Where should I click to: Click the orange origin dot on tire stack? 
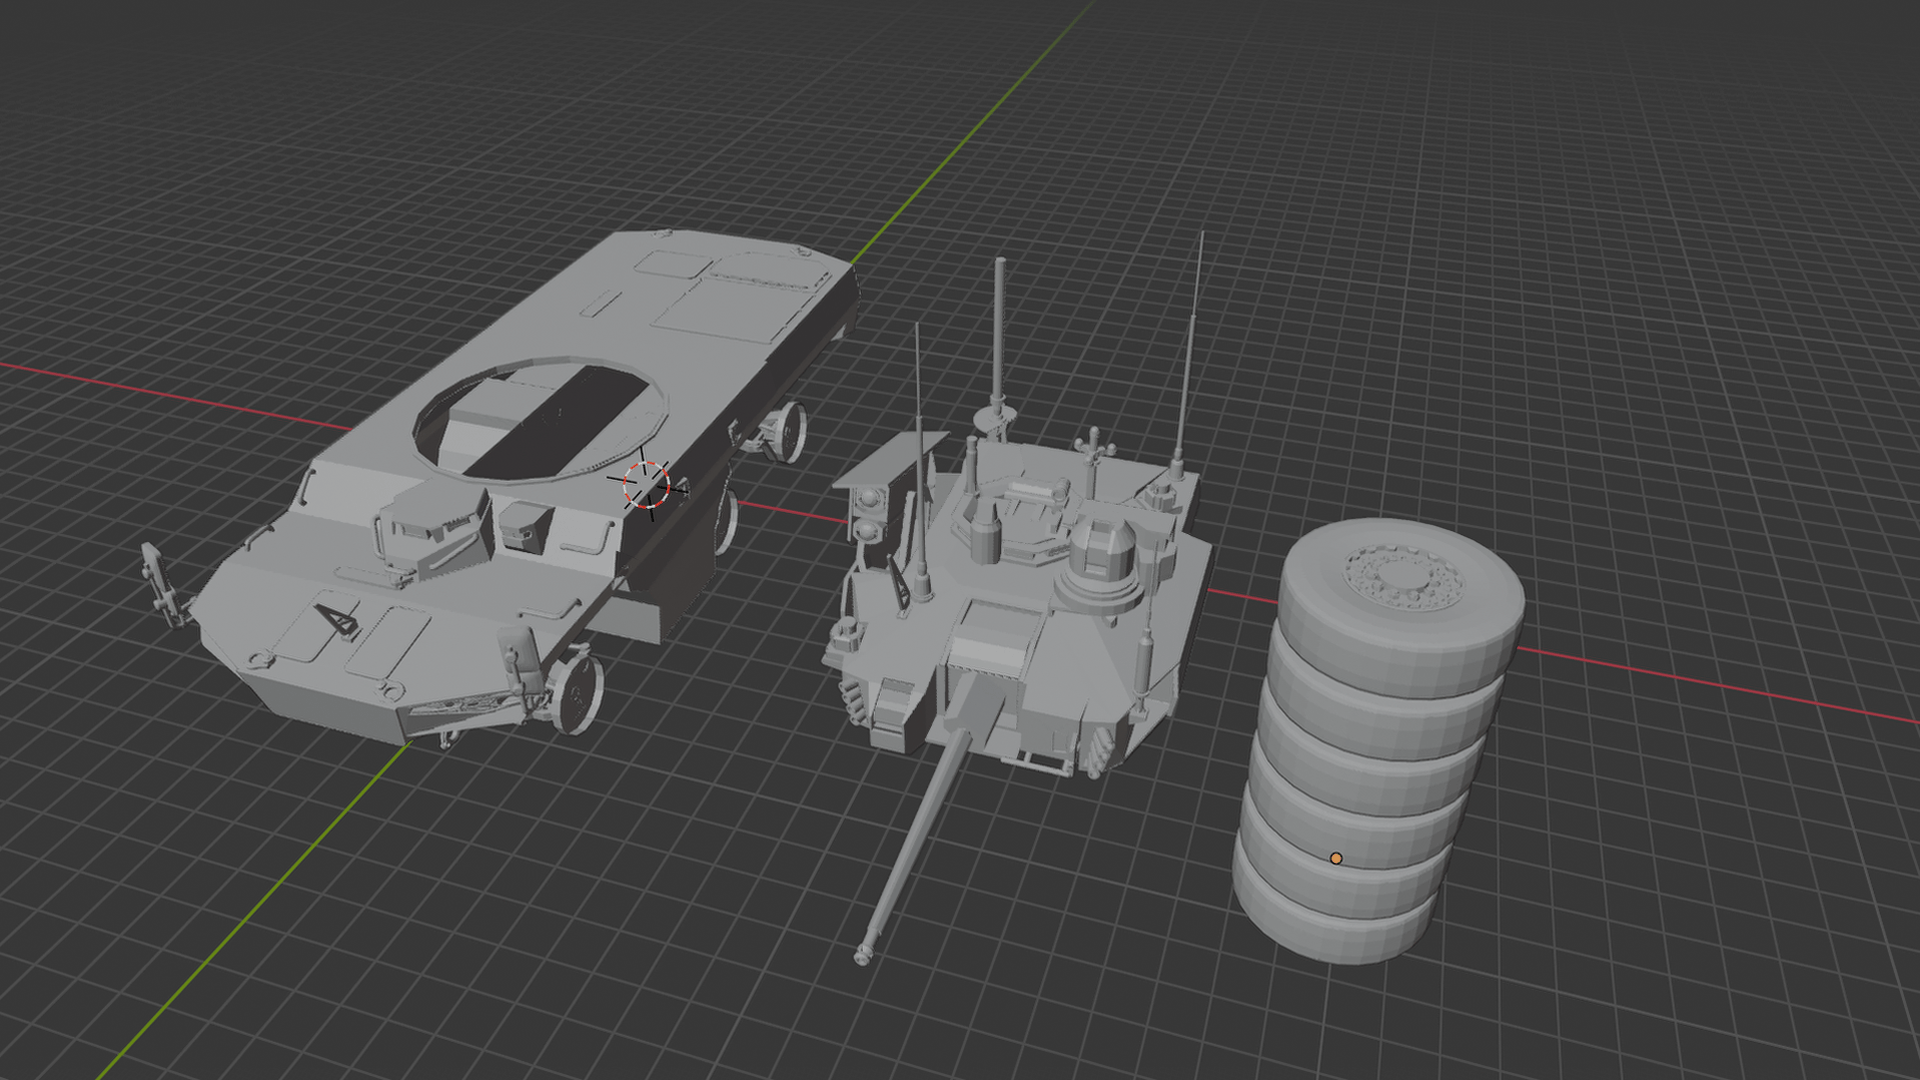1336,858
